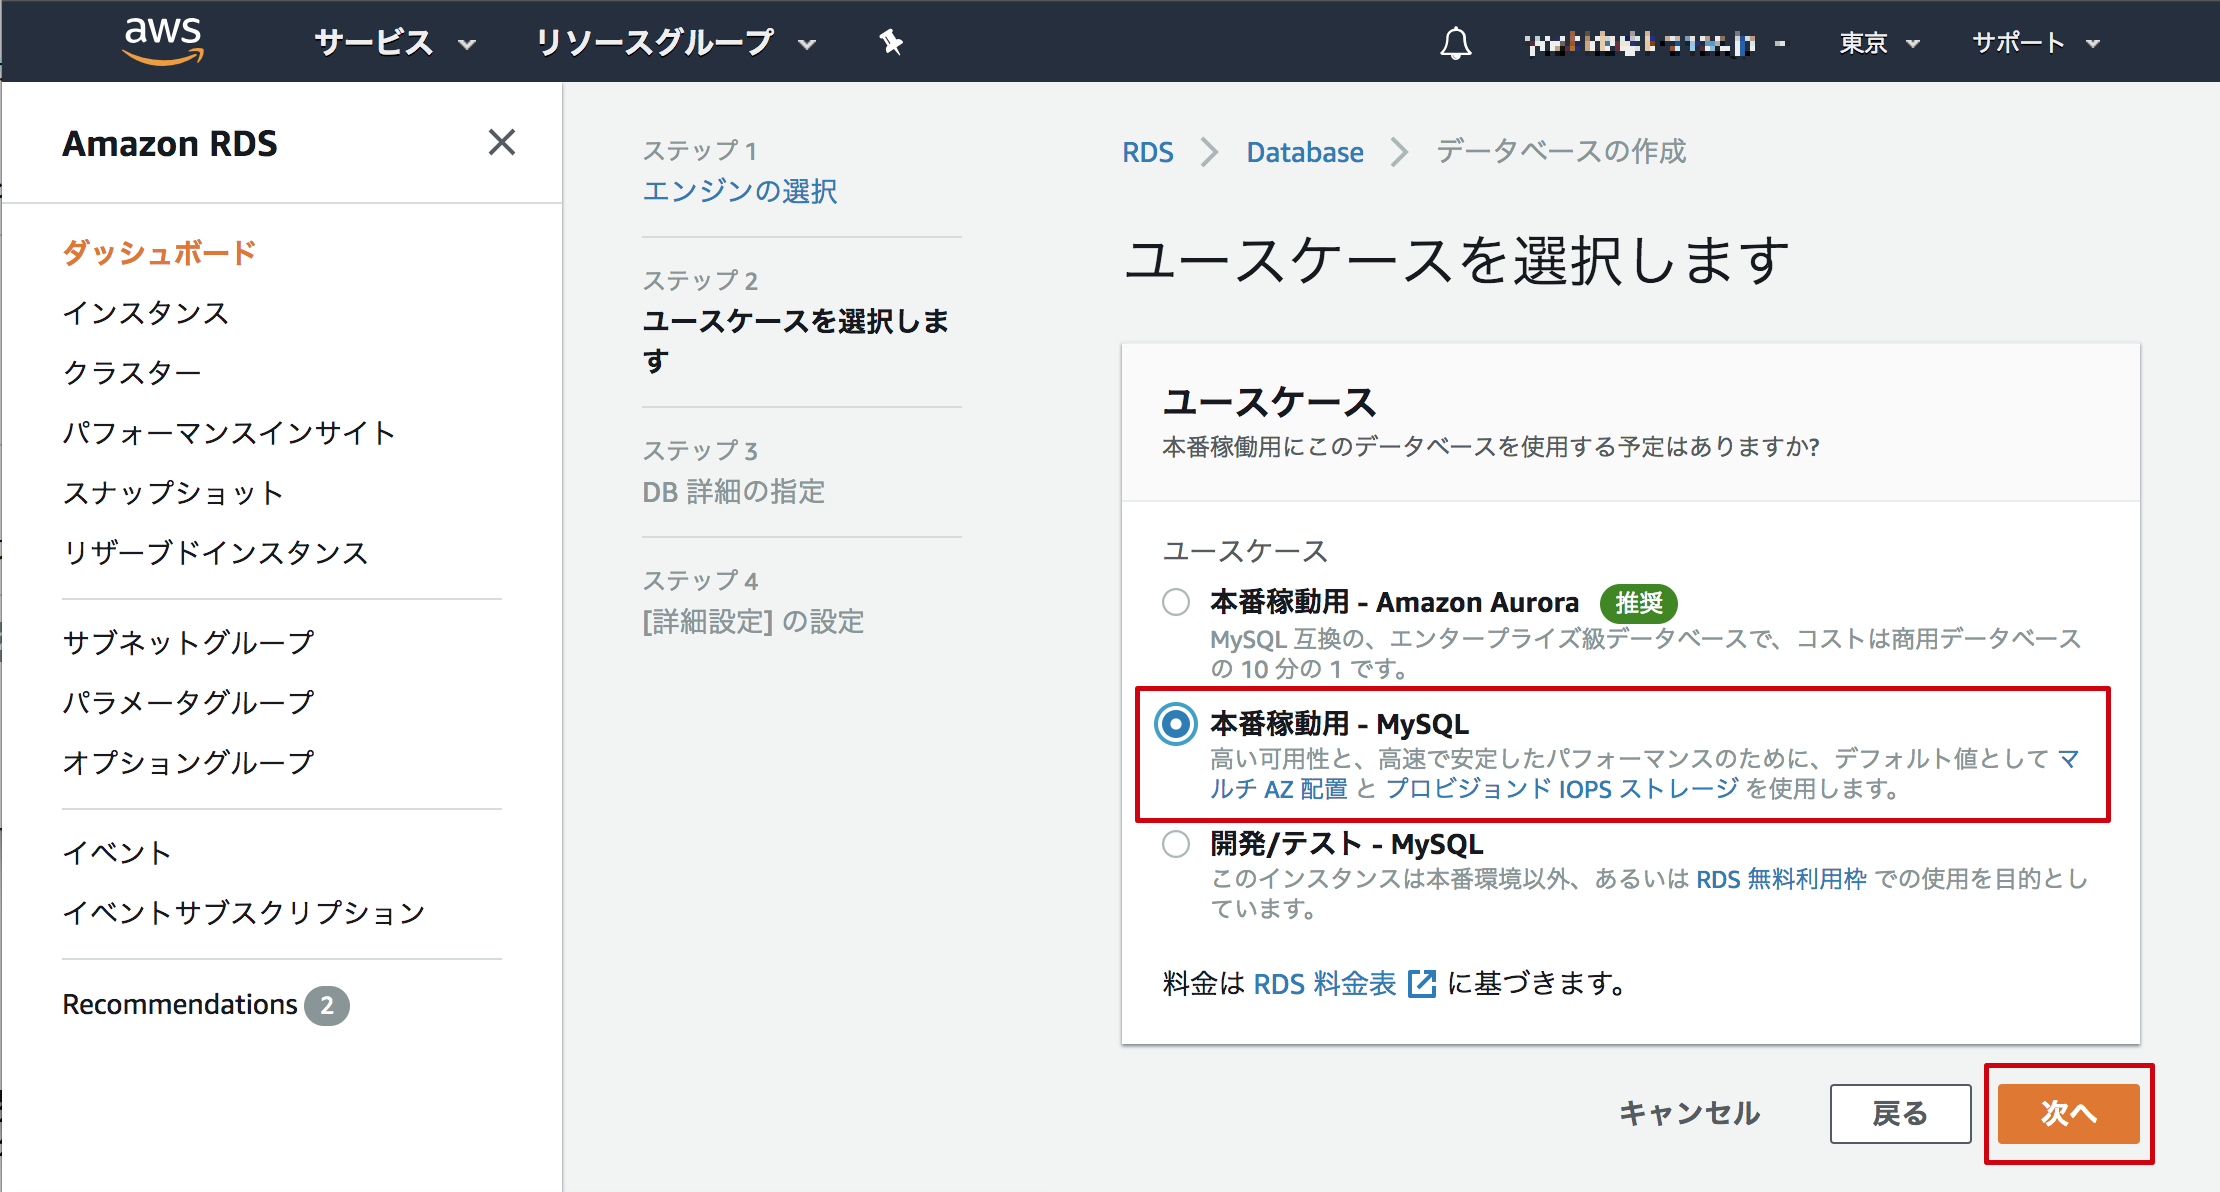Expand the サービス dropdown menu
The image size is (2220, 1192).
[x=395, y=42]
